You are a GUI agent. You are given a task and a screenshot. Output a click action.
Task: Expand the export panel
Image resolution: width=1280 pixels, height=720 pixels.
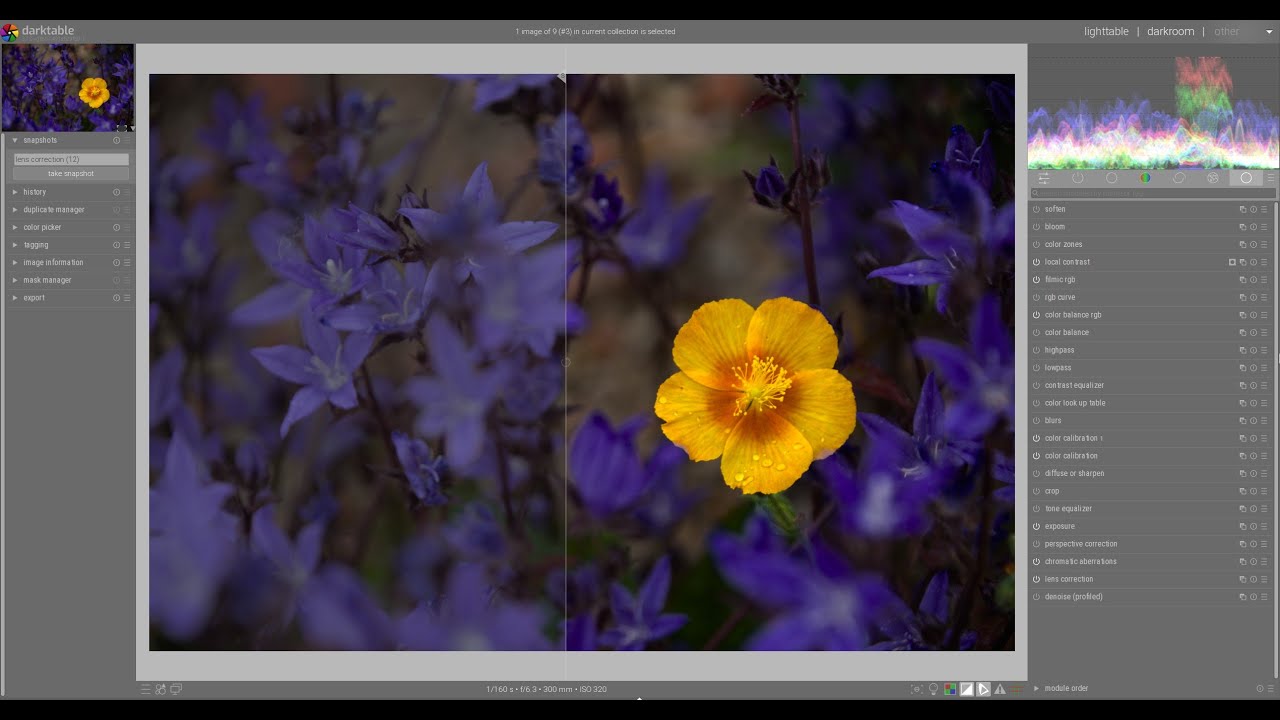[34, 298]
